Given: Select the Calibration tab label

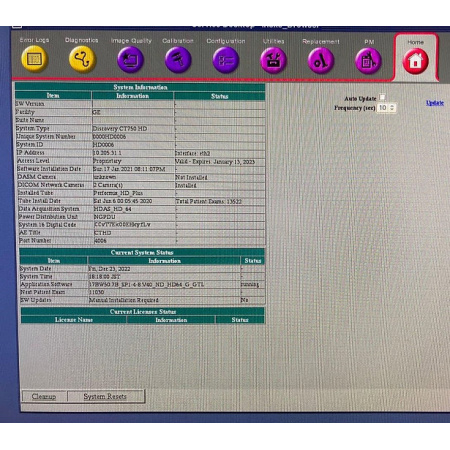Looking at the screenshot, I should coord(178,41).
